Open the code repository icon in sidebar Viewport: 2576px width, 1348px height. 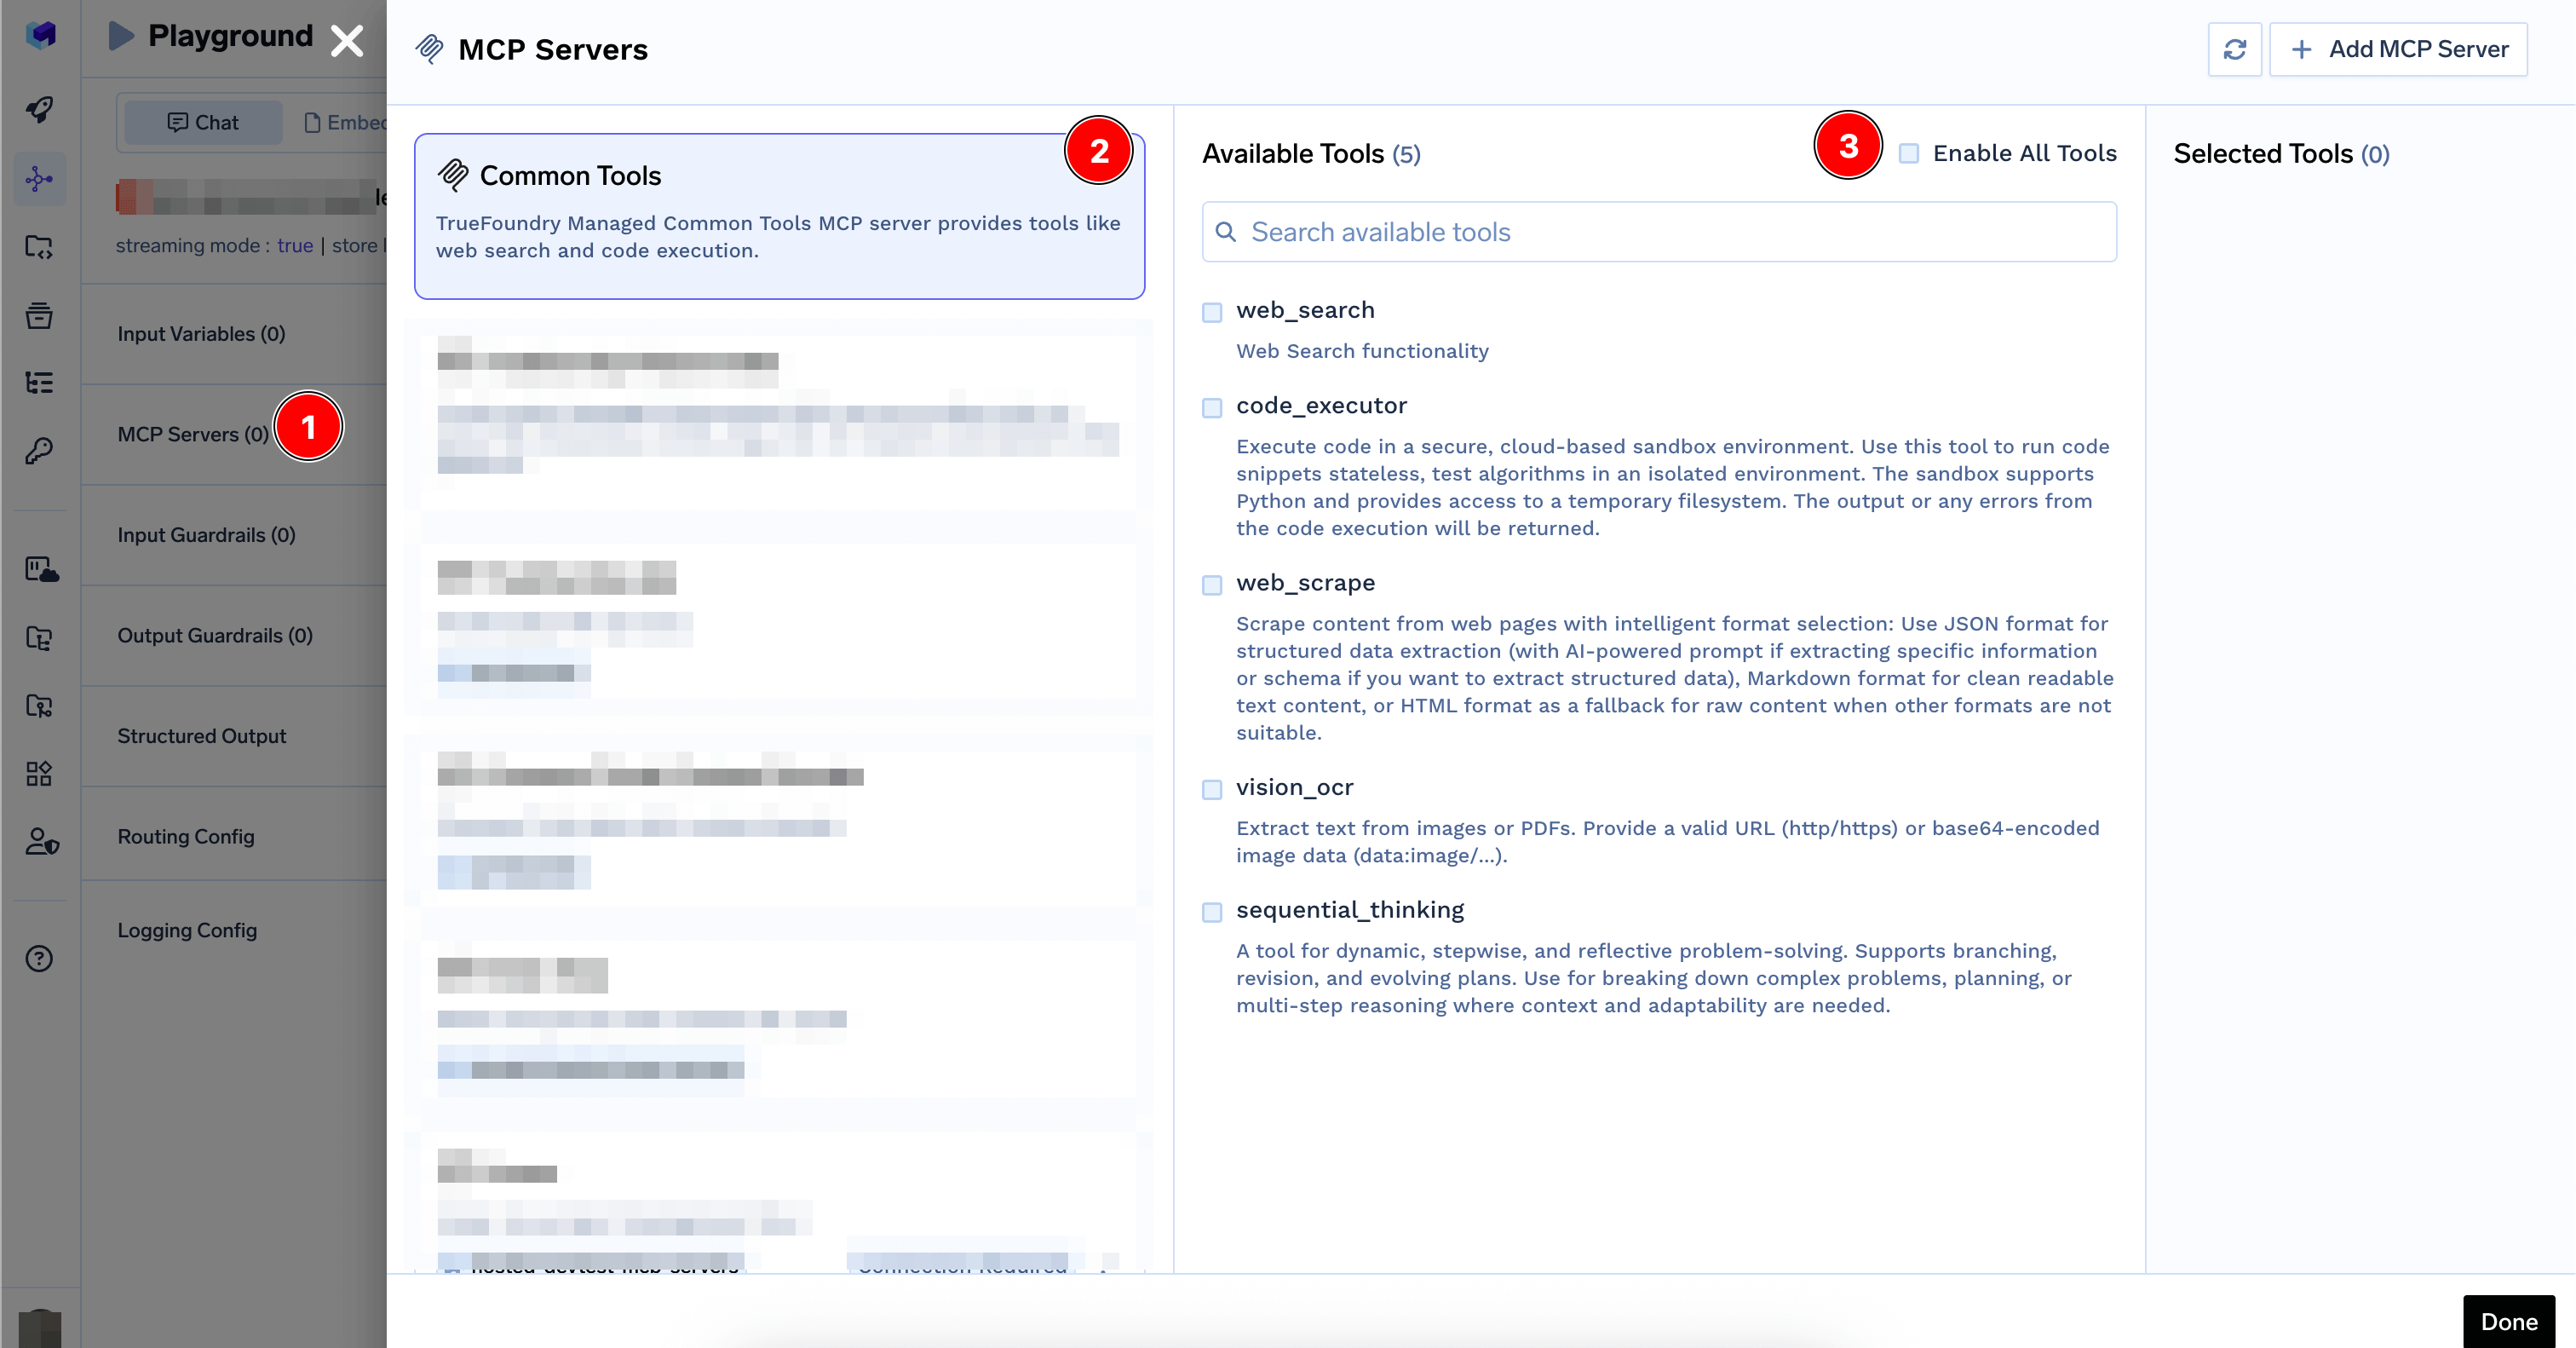40,248
